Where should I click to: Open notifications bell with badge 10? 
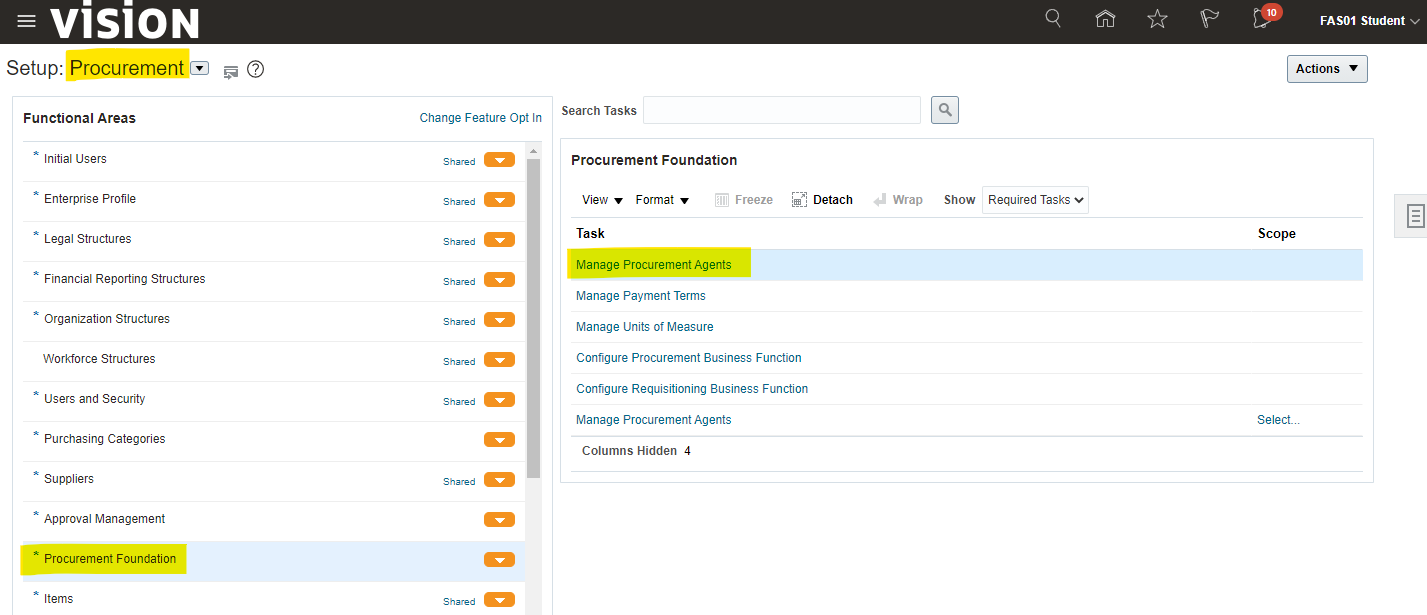click(1263, 19)
